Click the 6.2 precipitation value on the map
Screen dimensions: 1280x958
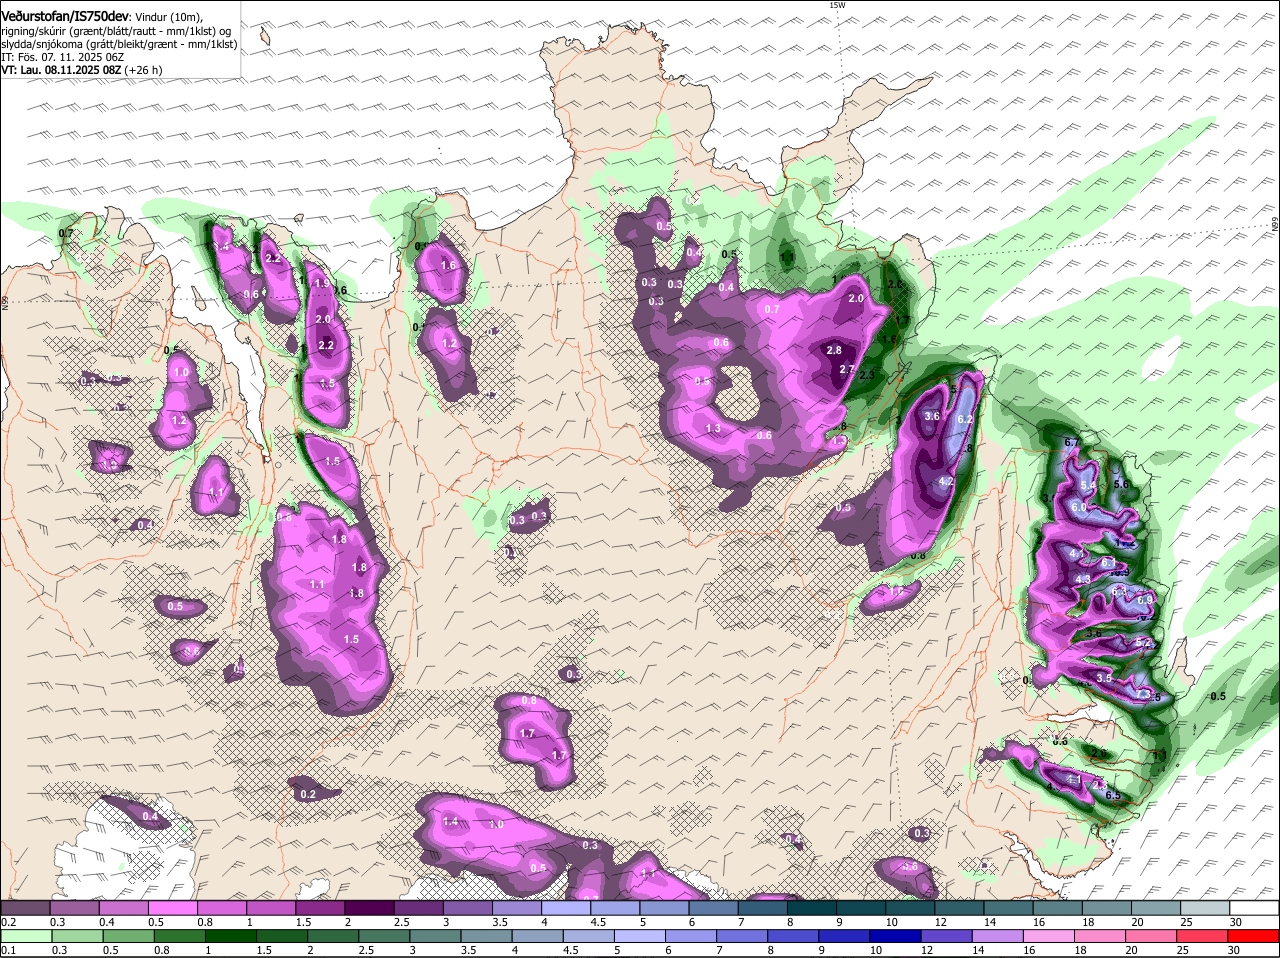pyautogui.click(x=965, y=419)
